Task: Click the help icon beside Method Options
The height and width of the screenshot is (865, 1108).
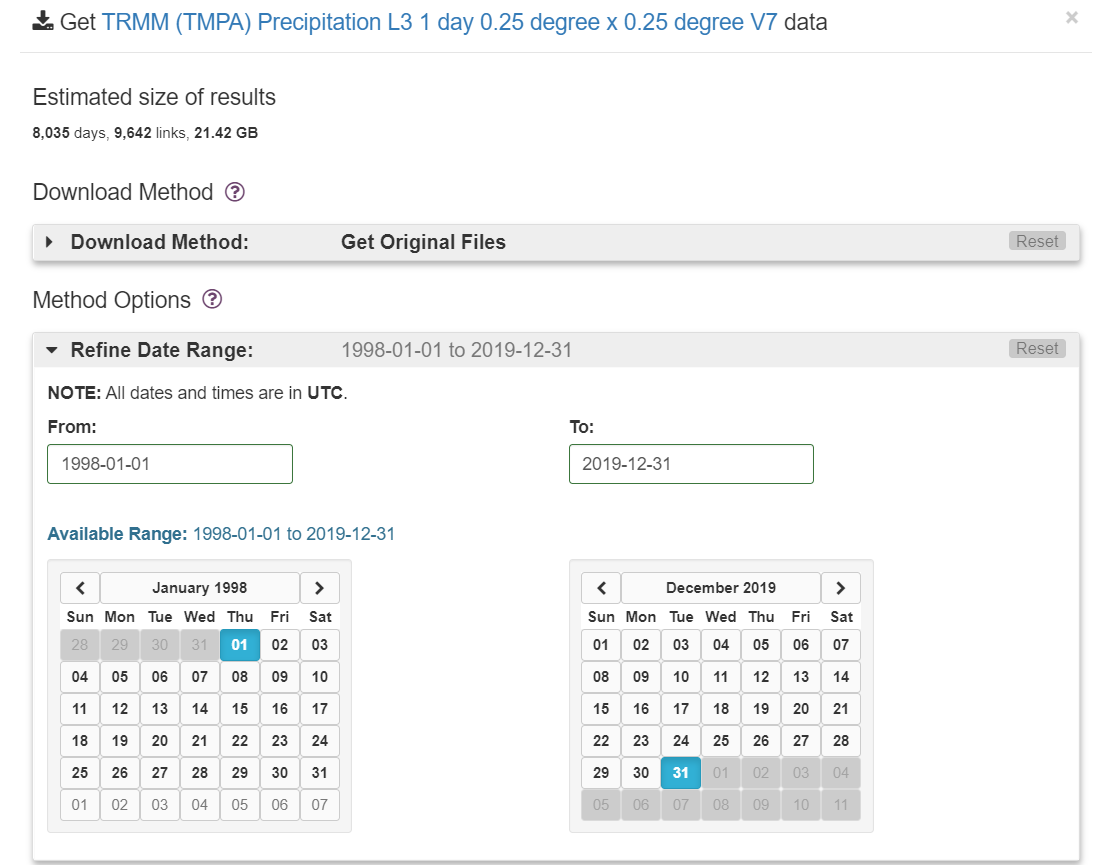Action: point(212,300)
